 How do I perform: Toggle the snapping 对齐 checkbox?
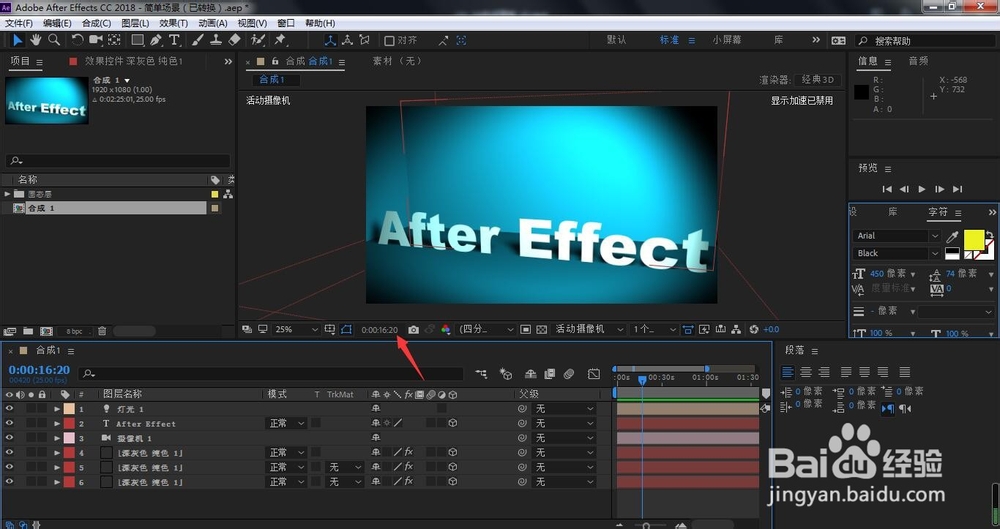[389, 40]
